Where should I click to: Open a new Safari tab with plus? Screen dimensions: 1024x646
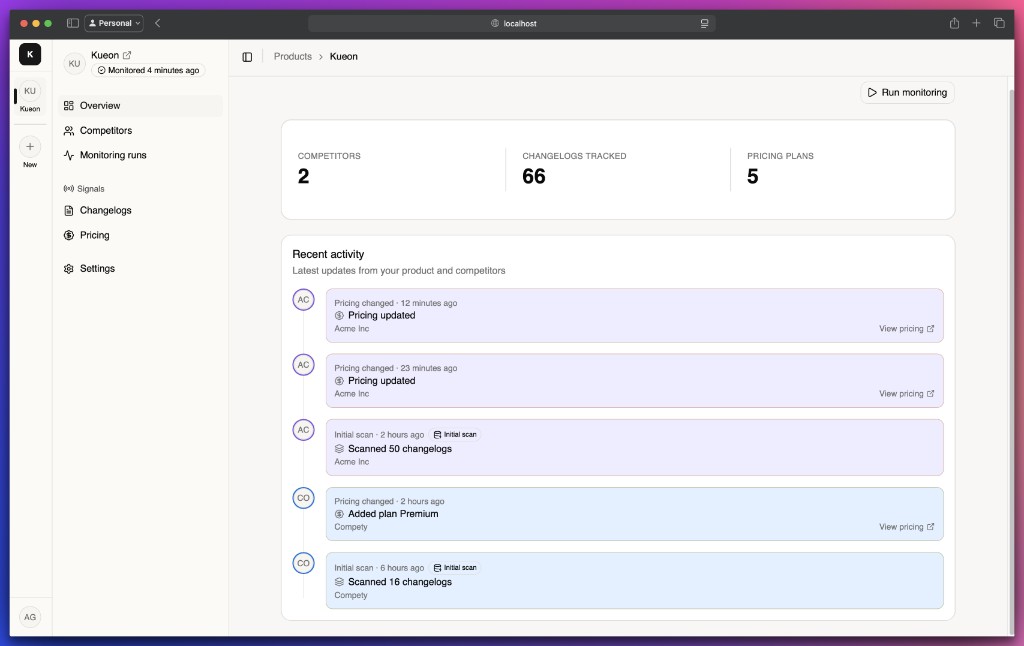pos(976,23)
